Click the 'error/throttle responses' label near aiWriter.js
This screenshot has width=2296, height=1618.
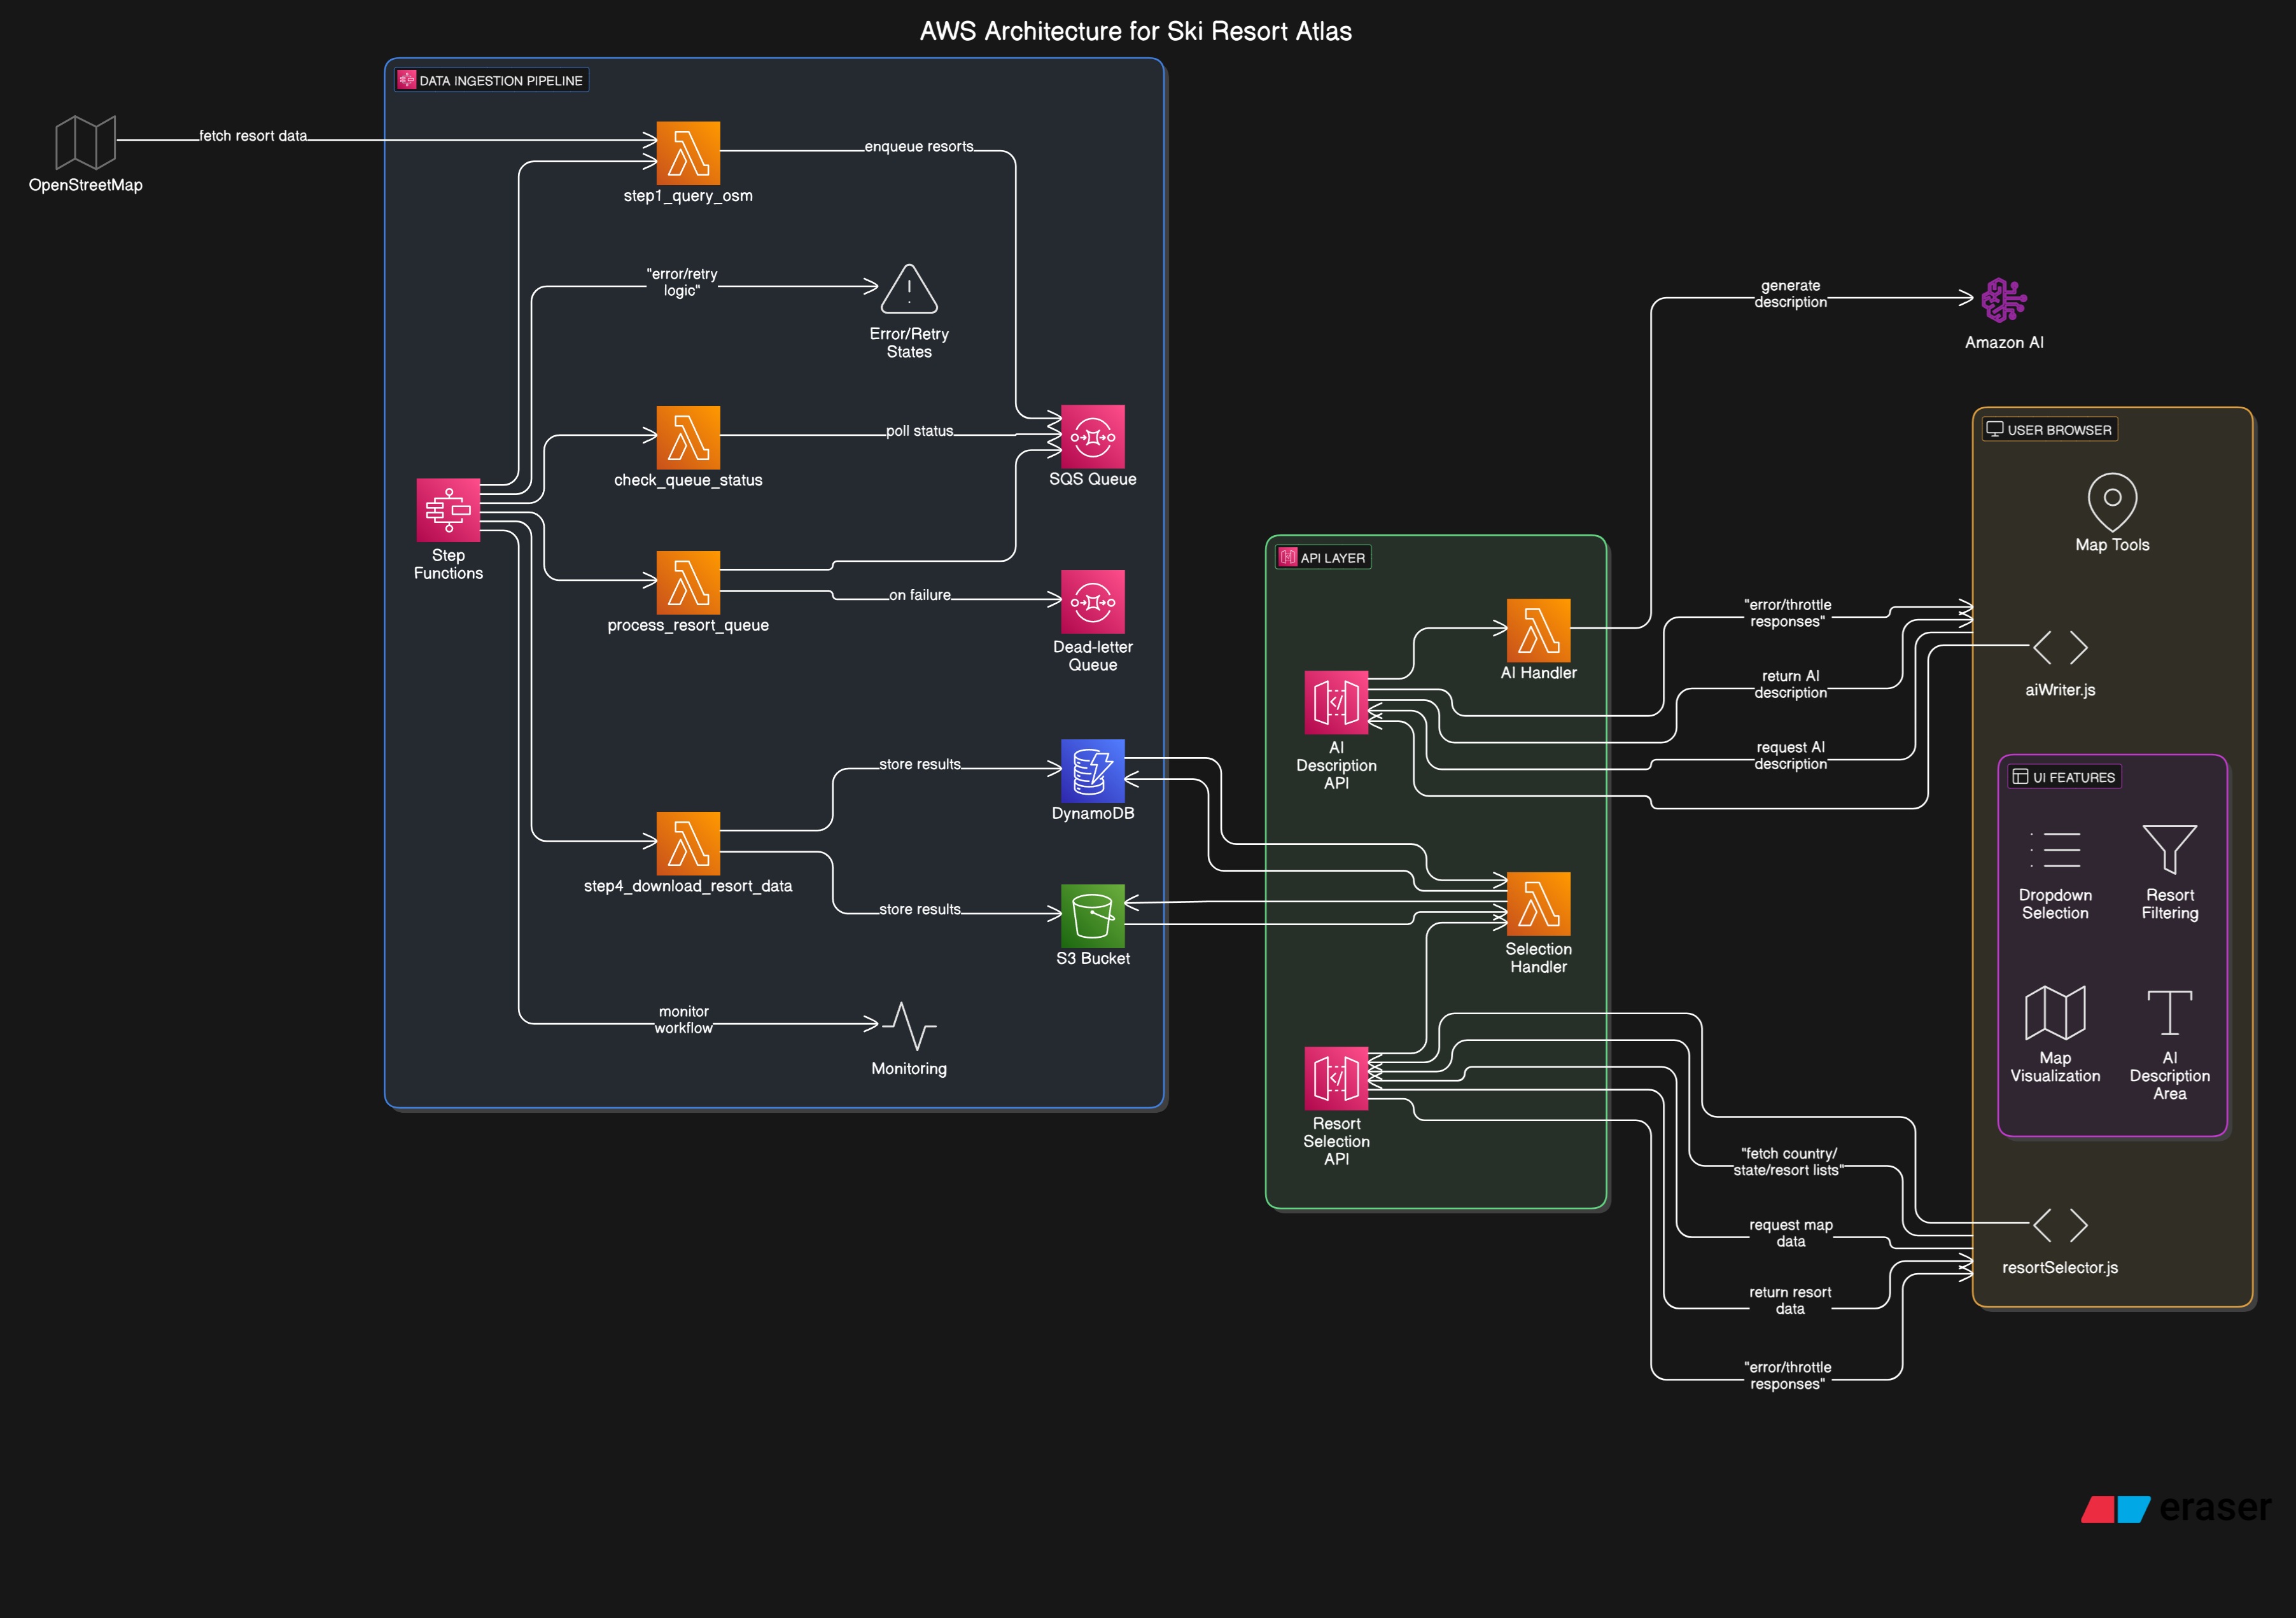(x=1787, y=613)
